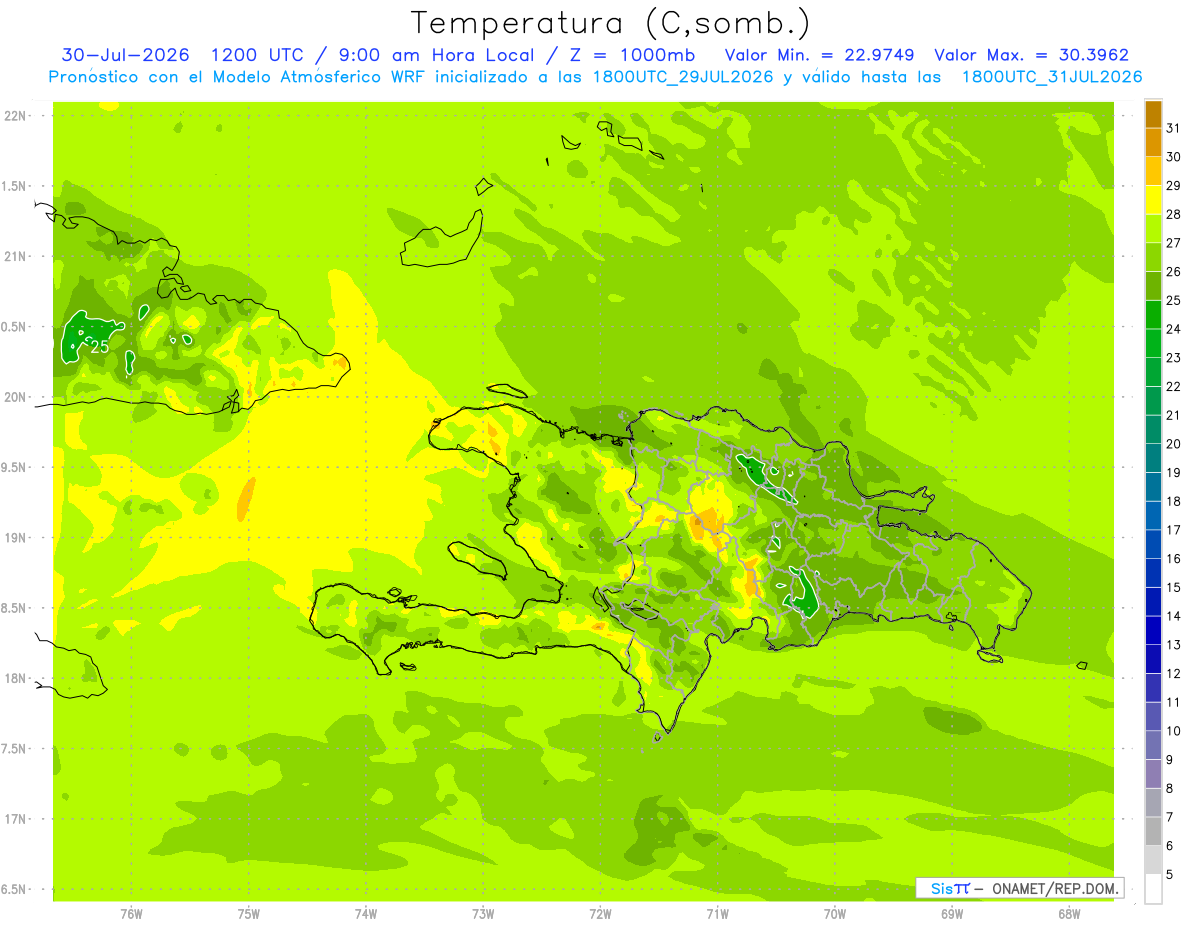Click the '72W' longitude label
This screenshot has width=1200, height=927.
click(x=600, y=913)
